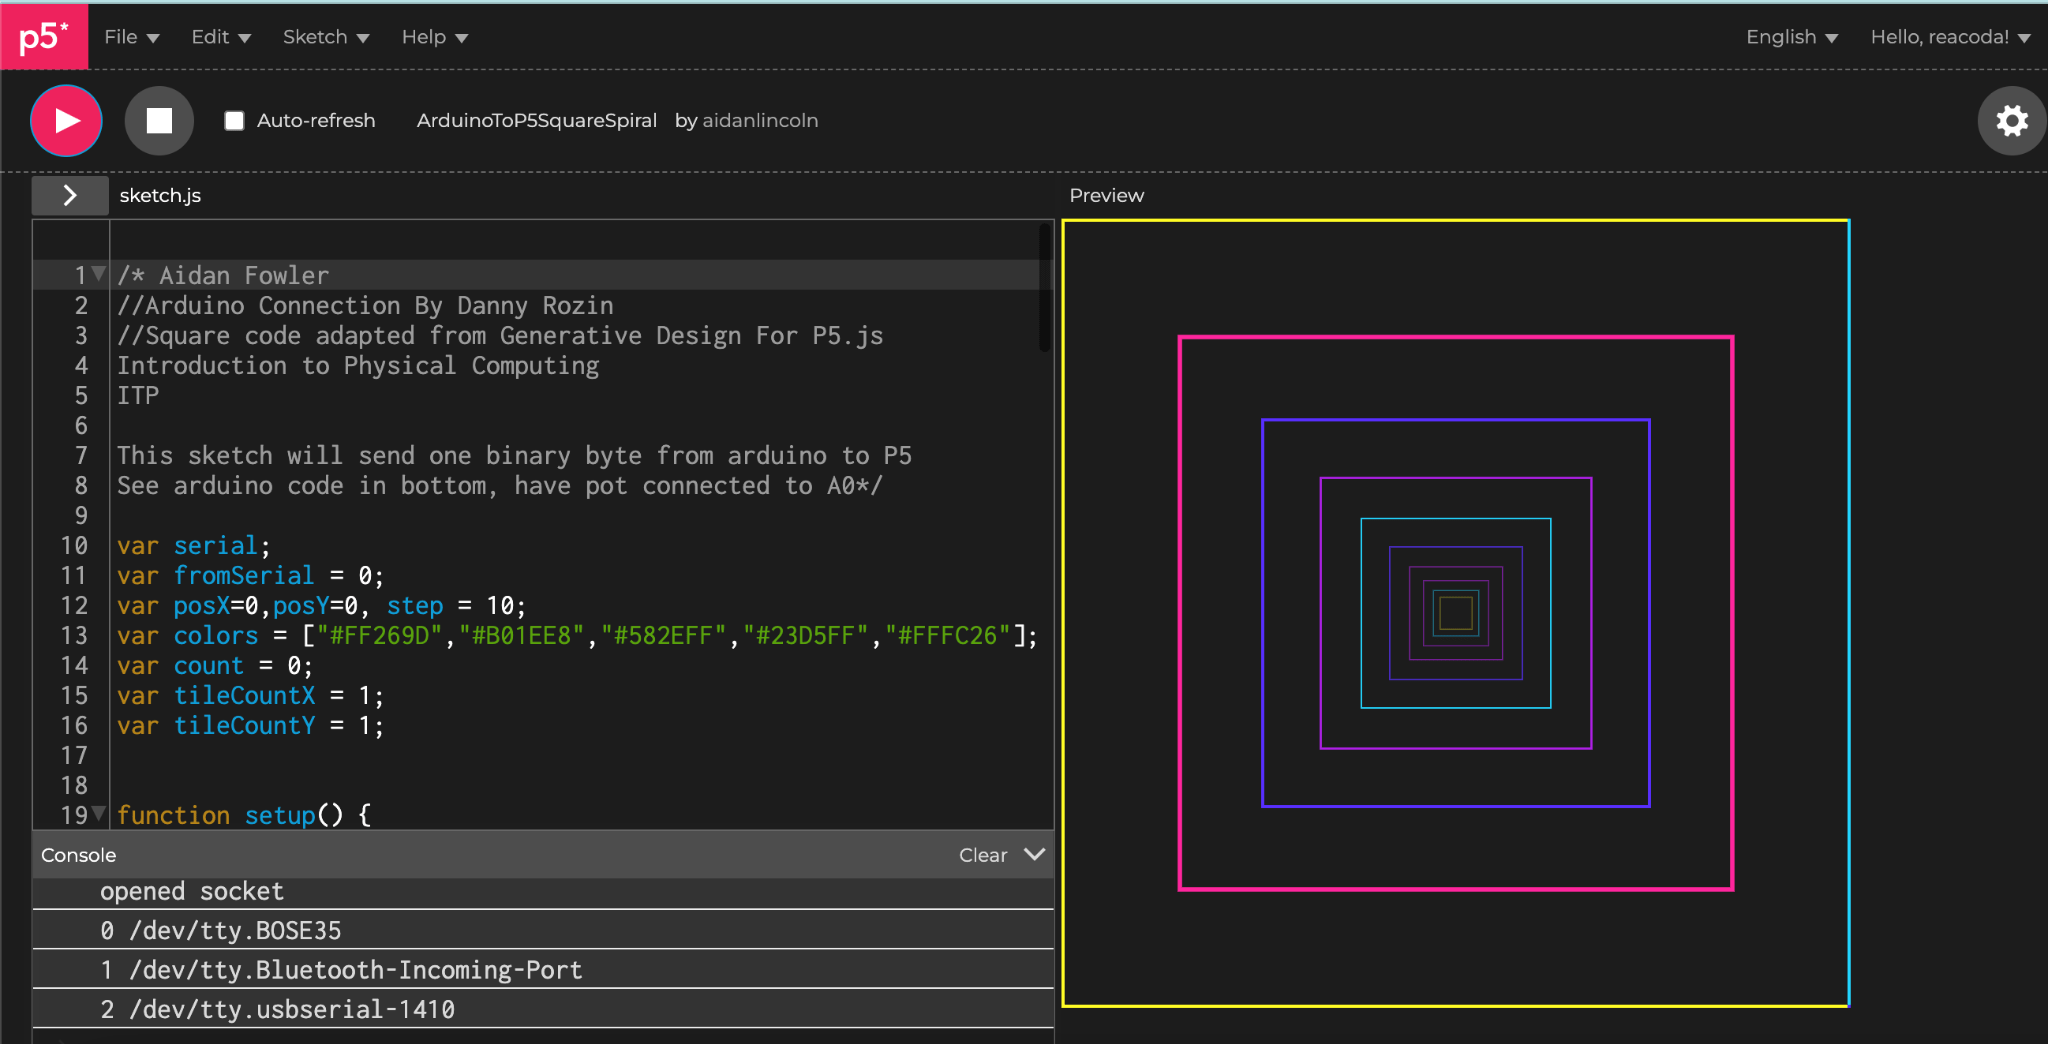This screenshot has width=2048, height=1044.
Task: Fold the setup function at line 19
Action: click(99, 814)
